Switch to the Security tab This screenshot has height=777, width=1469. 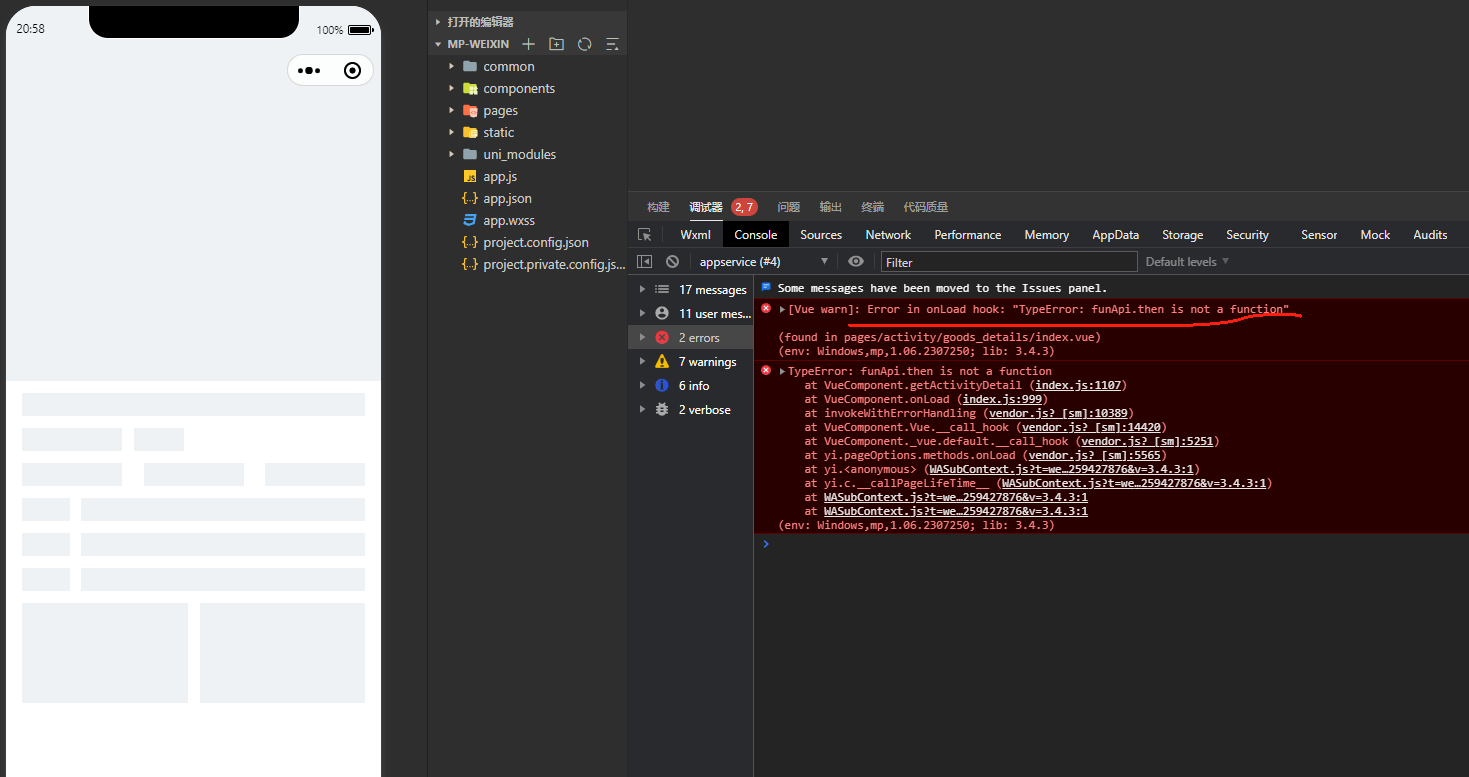1248,235
